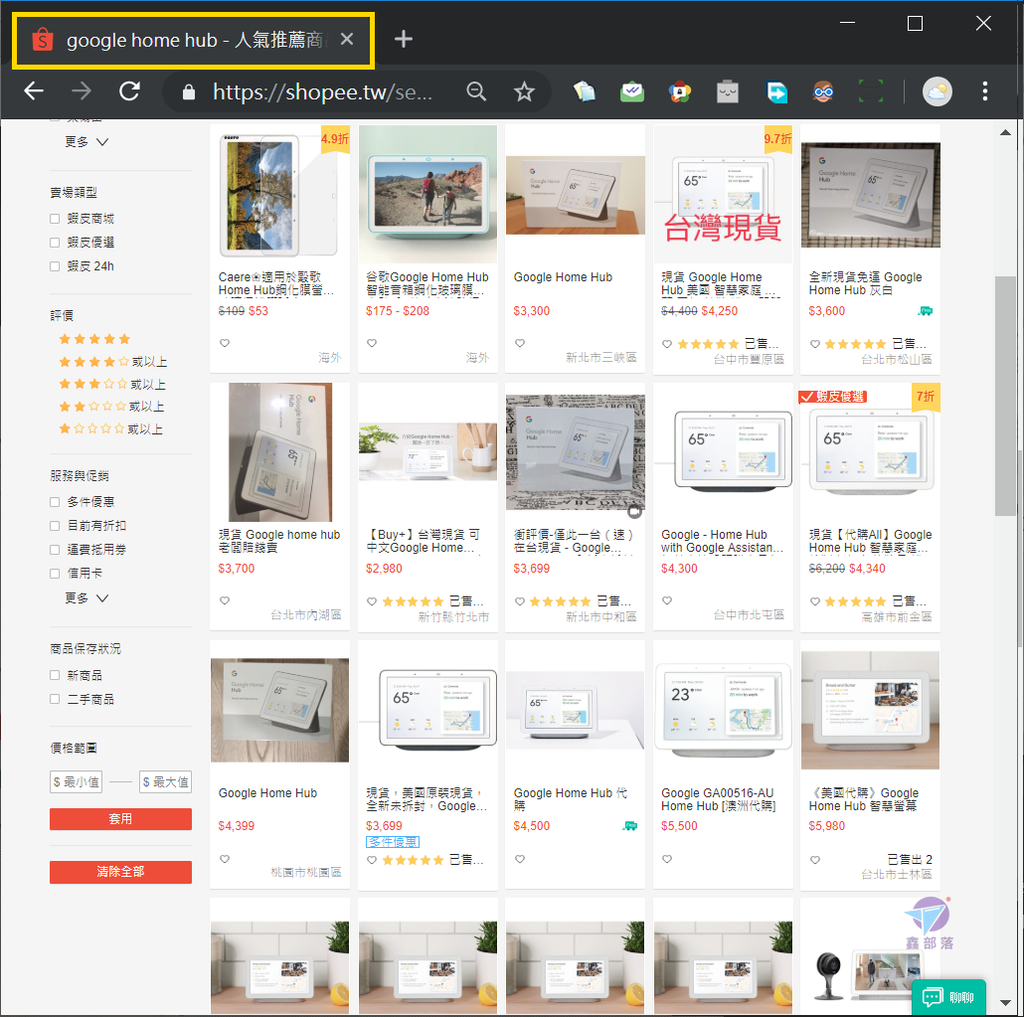Select the 新商品 condition checkbox
Screen dimensions: 1024x1017
tap(55, 675)
